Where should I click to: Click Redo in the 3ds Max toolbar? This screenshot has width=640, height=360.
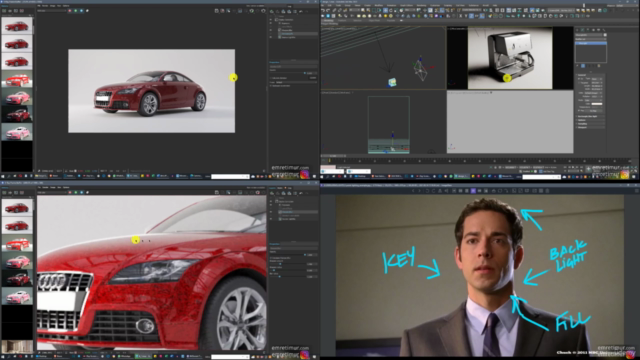coord(329,11)
